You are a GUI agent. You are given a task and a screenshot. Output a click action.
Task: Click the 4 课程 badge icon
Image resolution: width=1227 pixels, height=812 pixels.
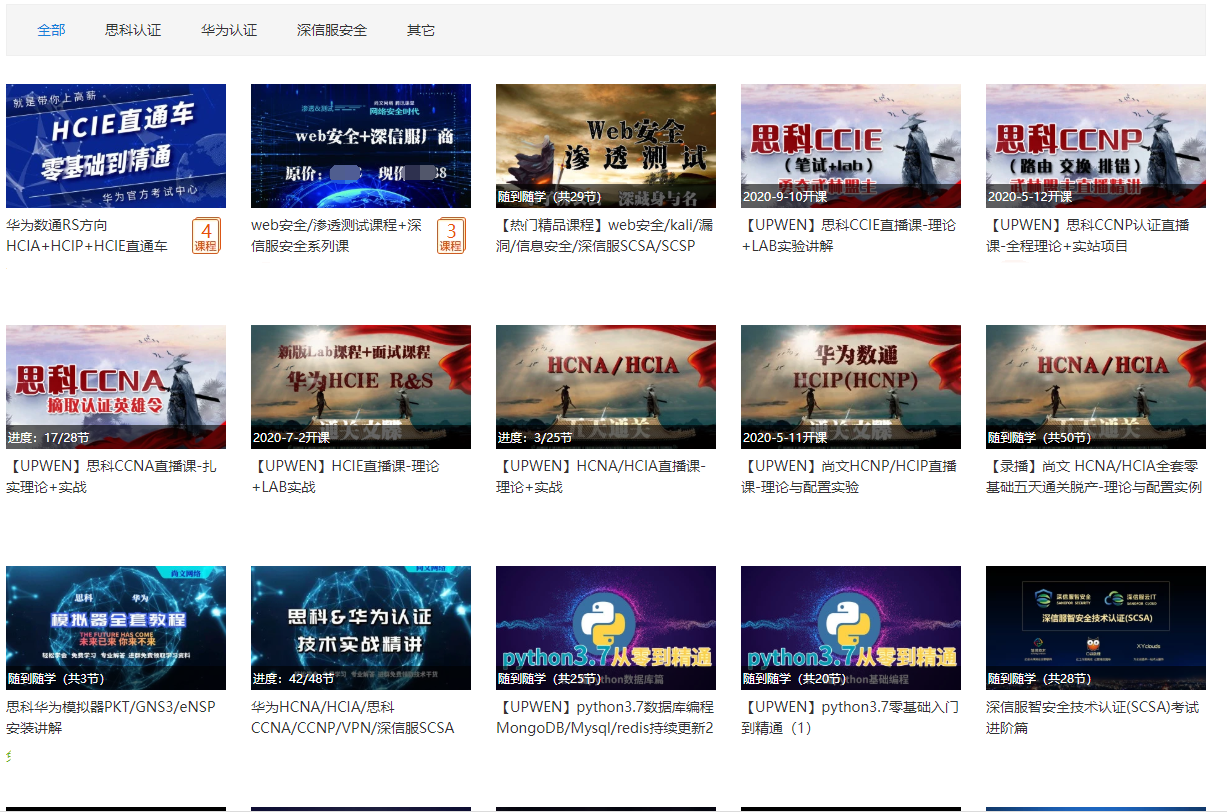(206, 236)
